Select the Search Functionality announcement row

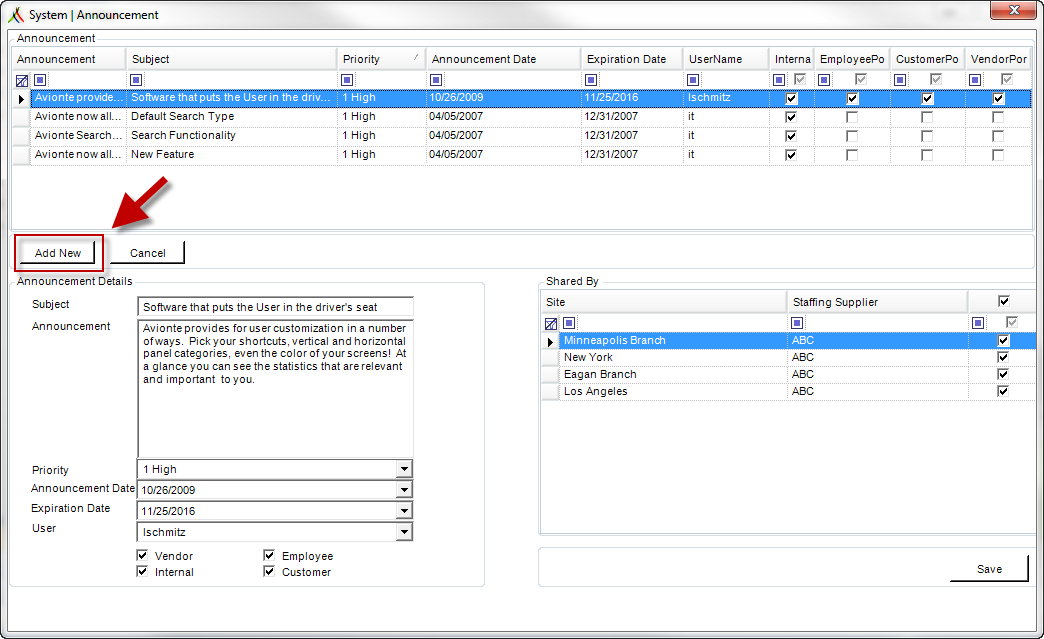(232, 136)
